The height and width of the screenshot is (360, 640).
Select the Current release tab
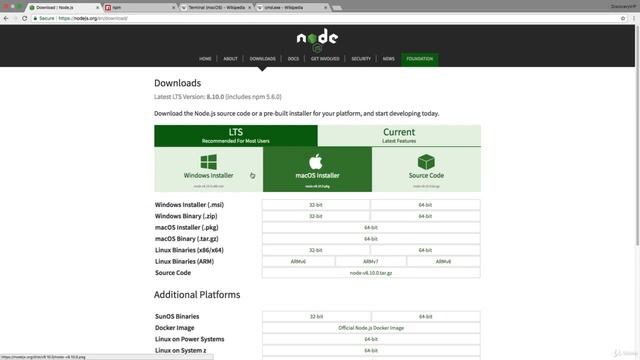pyautogui.click(x=399, y=136)
